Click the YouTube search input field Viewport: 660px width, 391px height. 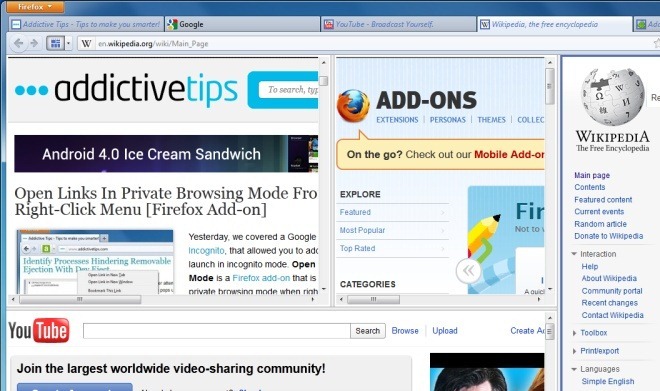(x=217, y=331)
